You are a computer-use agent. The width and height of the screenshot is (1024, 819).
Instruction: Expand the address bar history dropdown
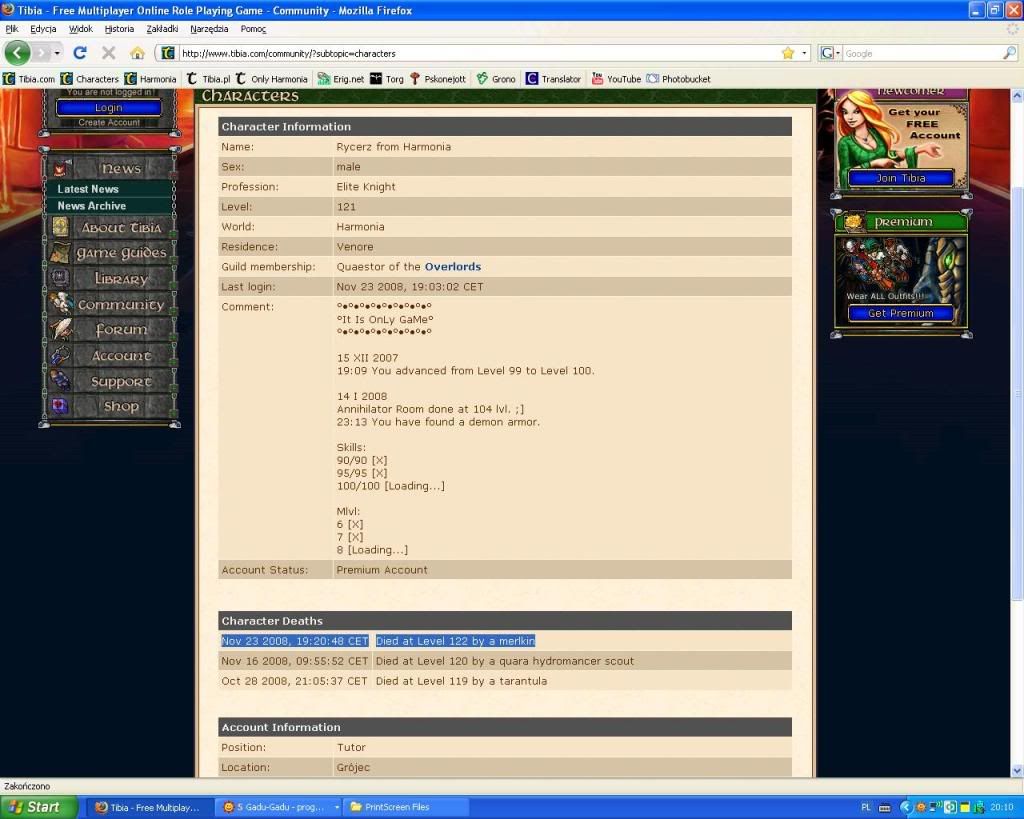coord(804,53)
